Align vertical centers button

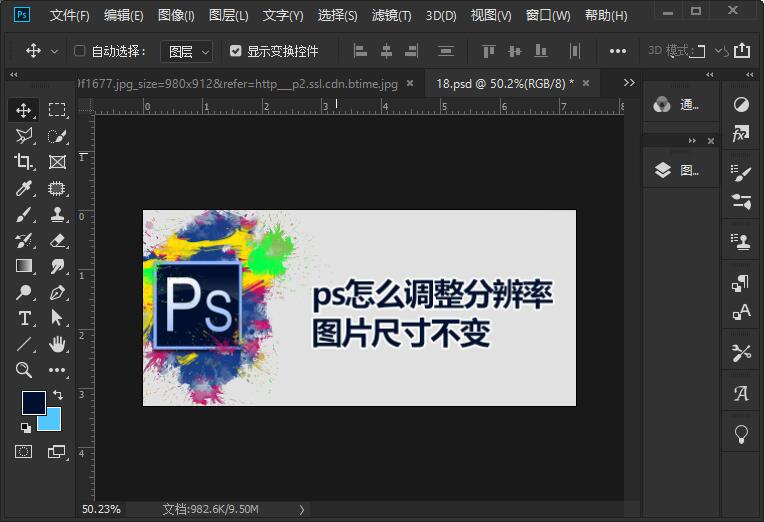point(515,51)
